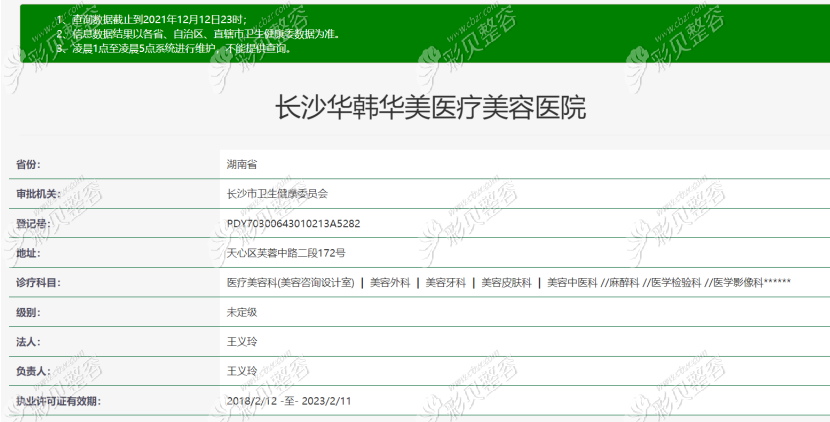Click the 诊疗科目 value beginning 医疗美容科
Screen dimensions: 830x422
509,283
